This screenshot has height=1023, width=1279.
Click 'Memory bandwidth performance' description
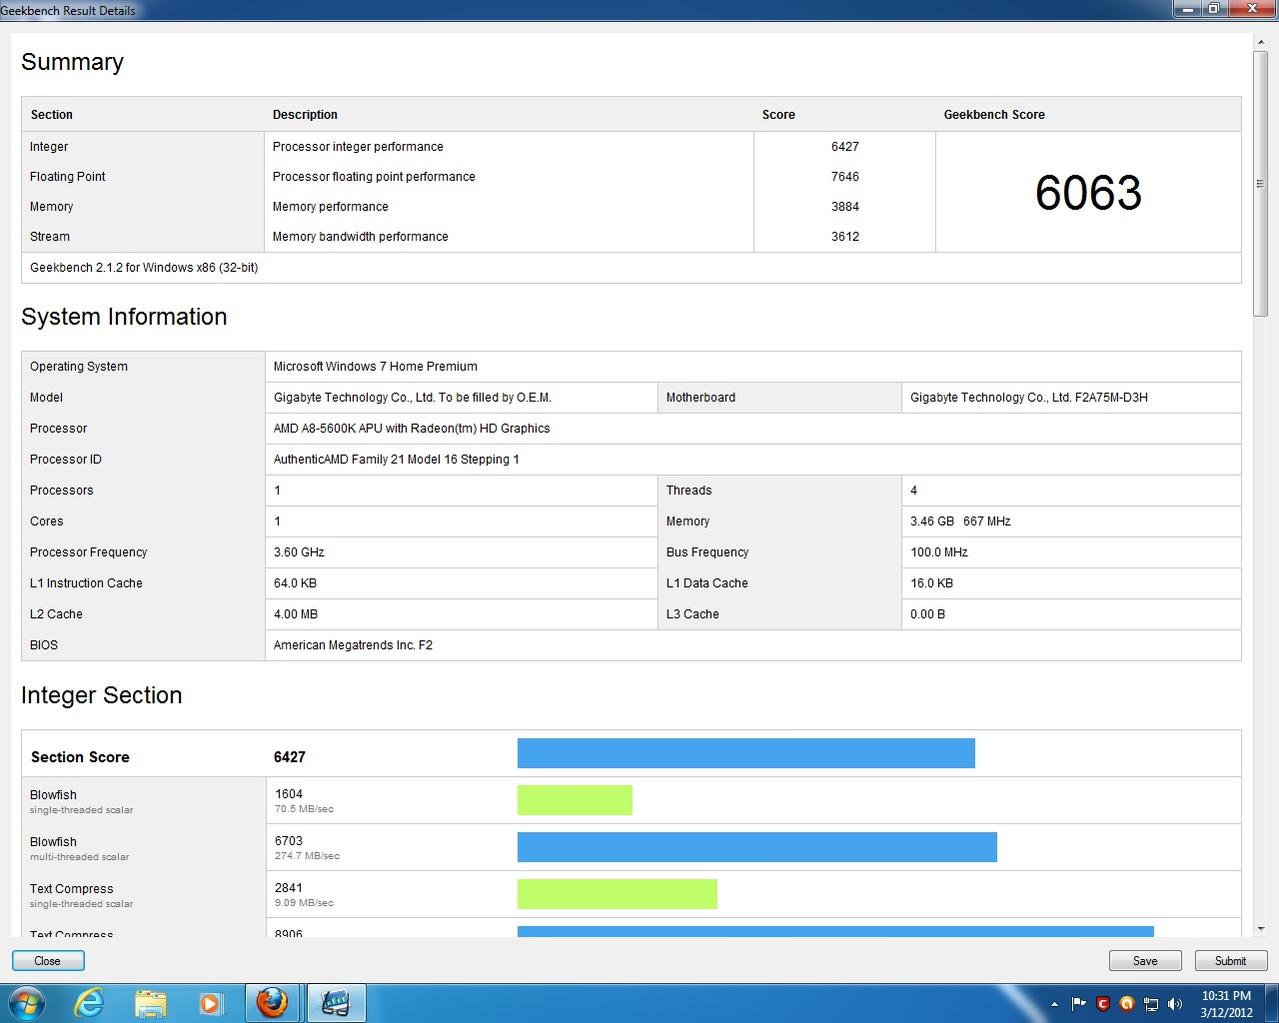[x=360, y=237]
